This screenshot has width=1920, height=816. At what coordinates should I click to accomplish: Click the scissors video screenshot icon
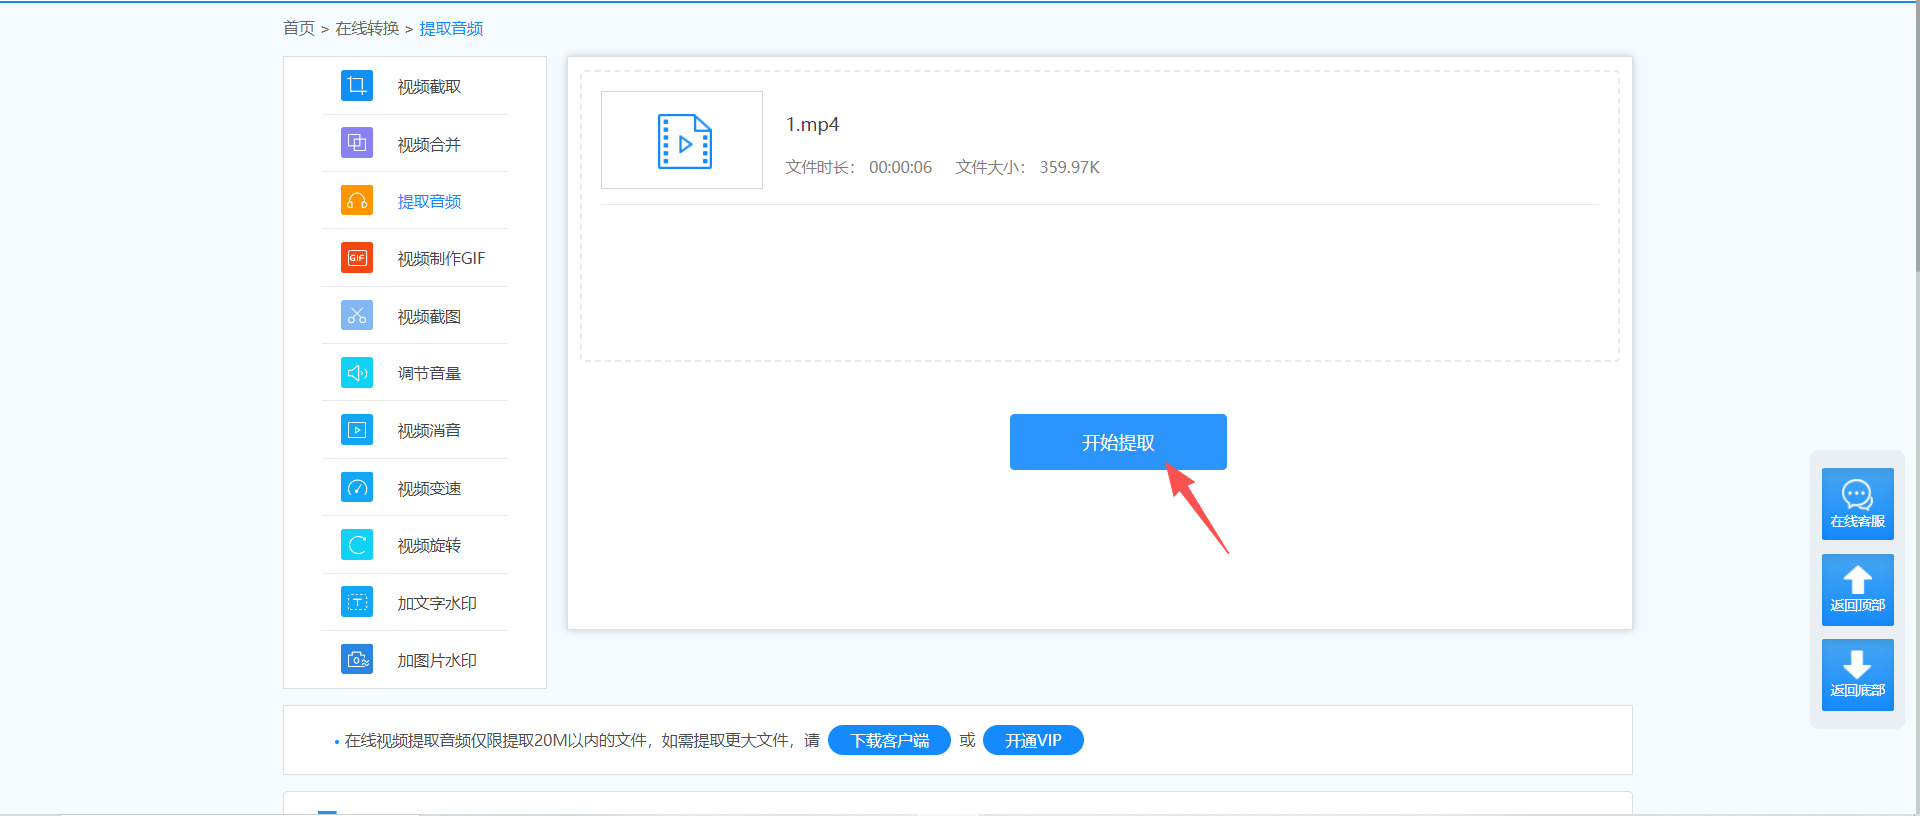(357, 316)
